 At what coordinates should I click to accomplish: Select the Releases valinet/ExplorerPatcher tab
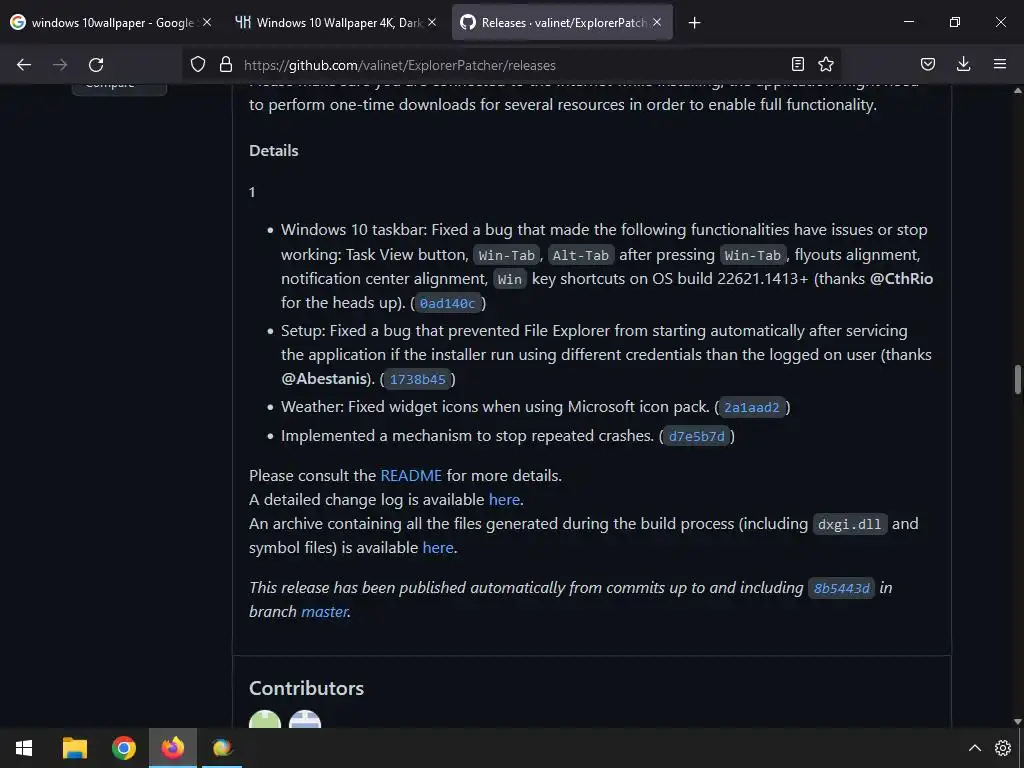pos(562,22)
